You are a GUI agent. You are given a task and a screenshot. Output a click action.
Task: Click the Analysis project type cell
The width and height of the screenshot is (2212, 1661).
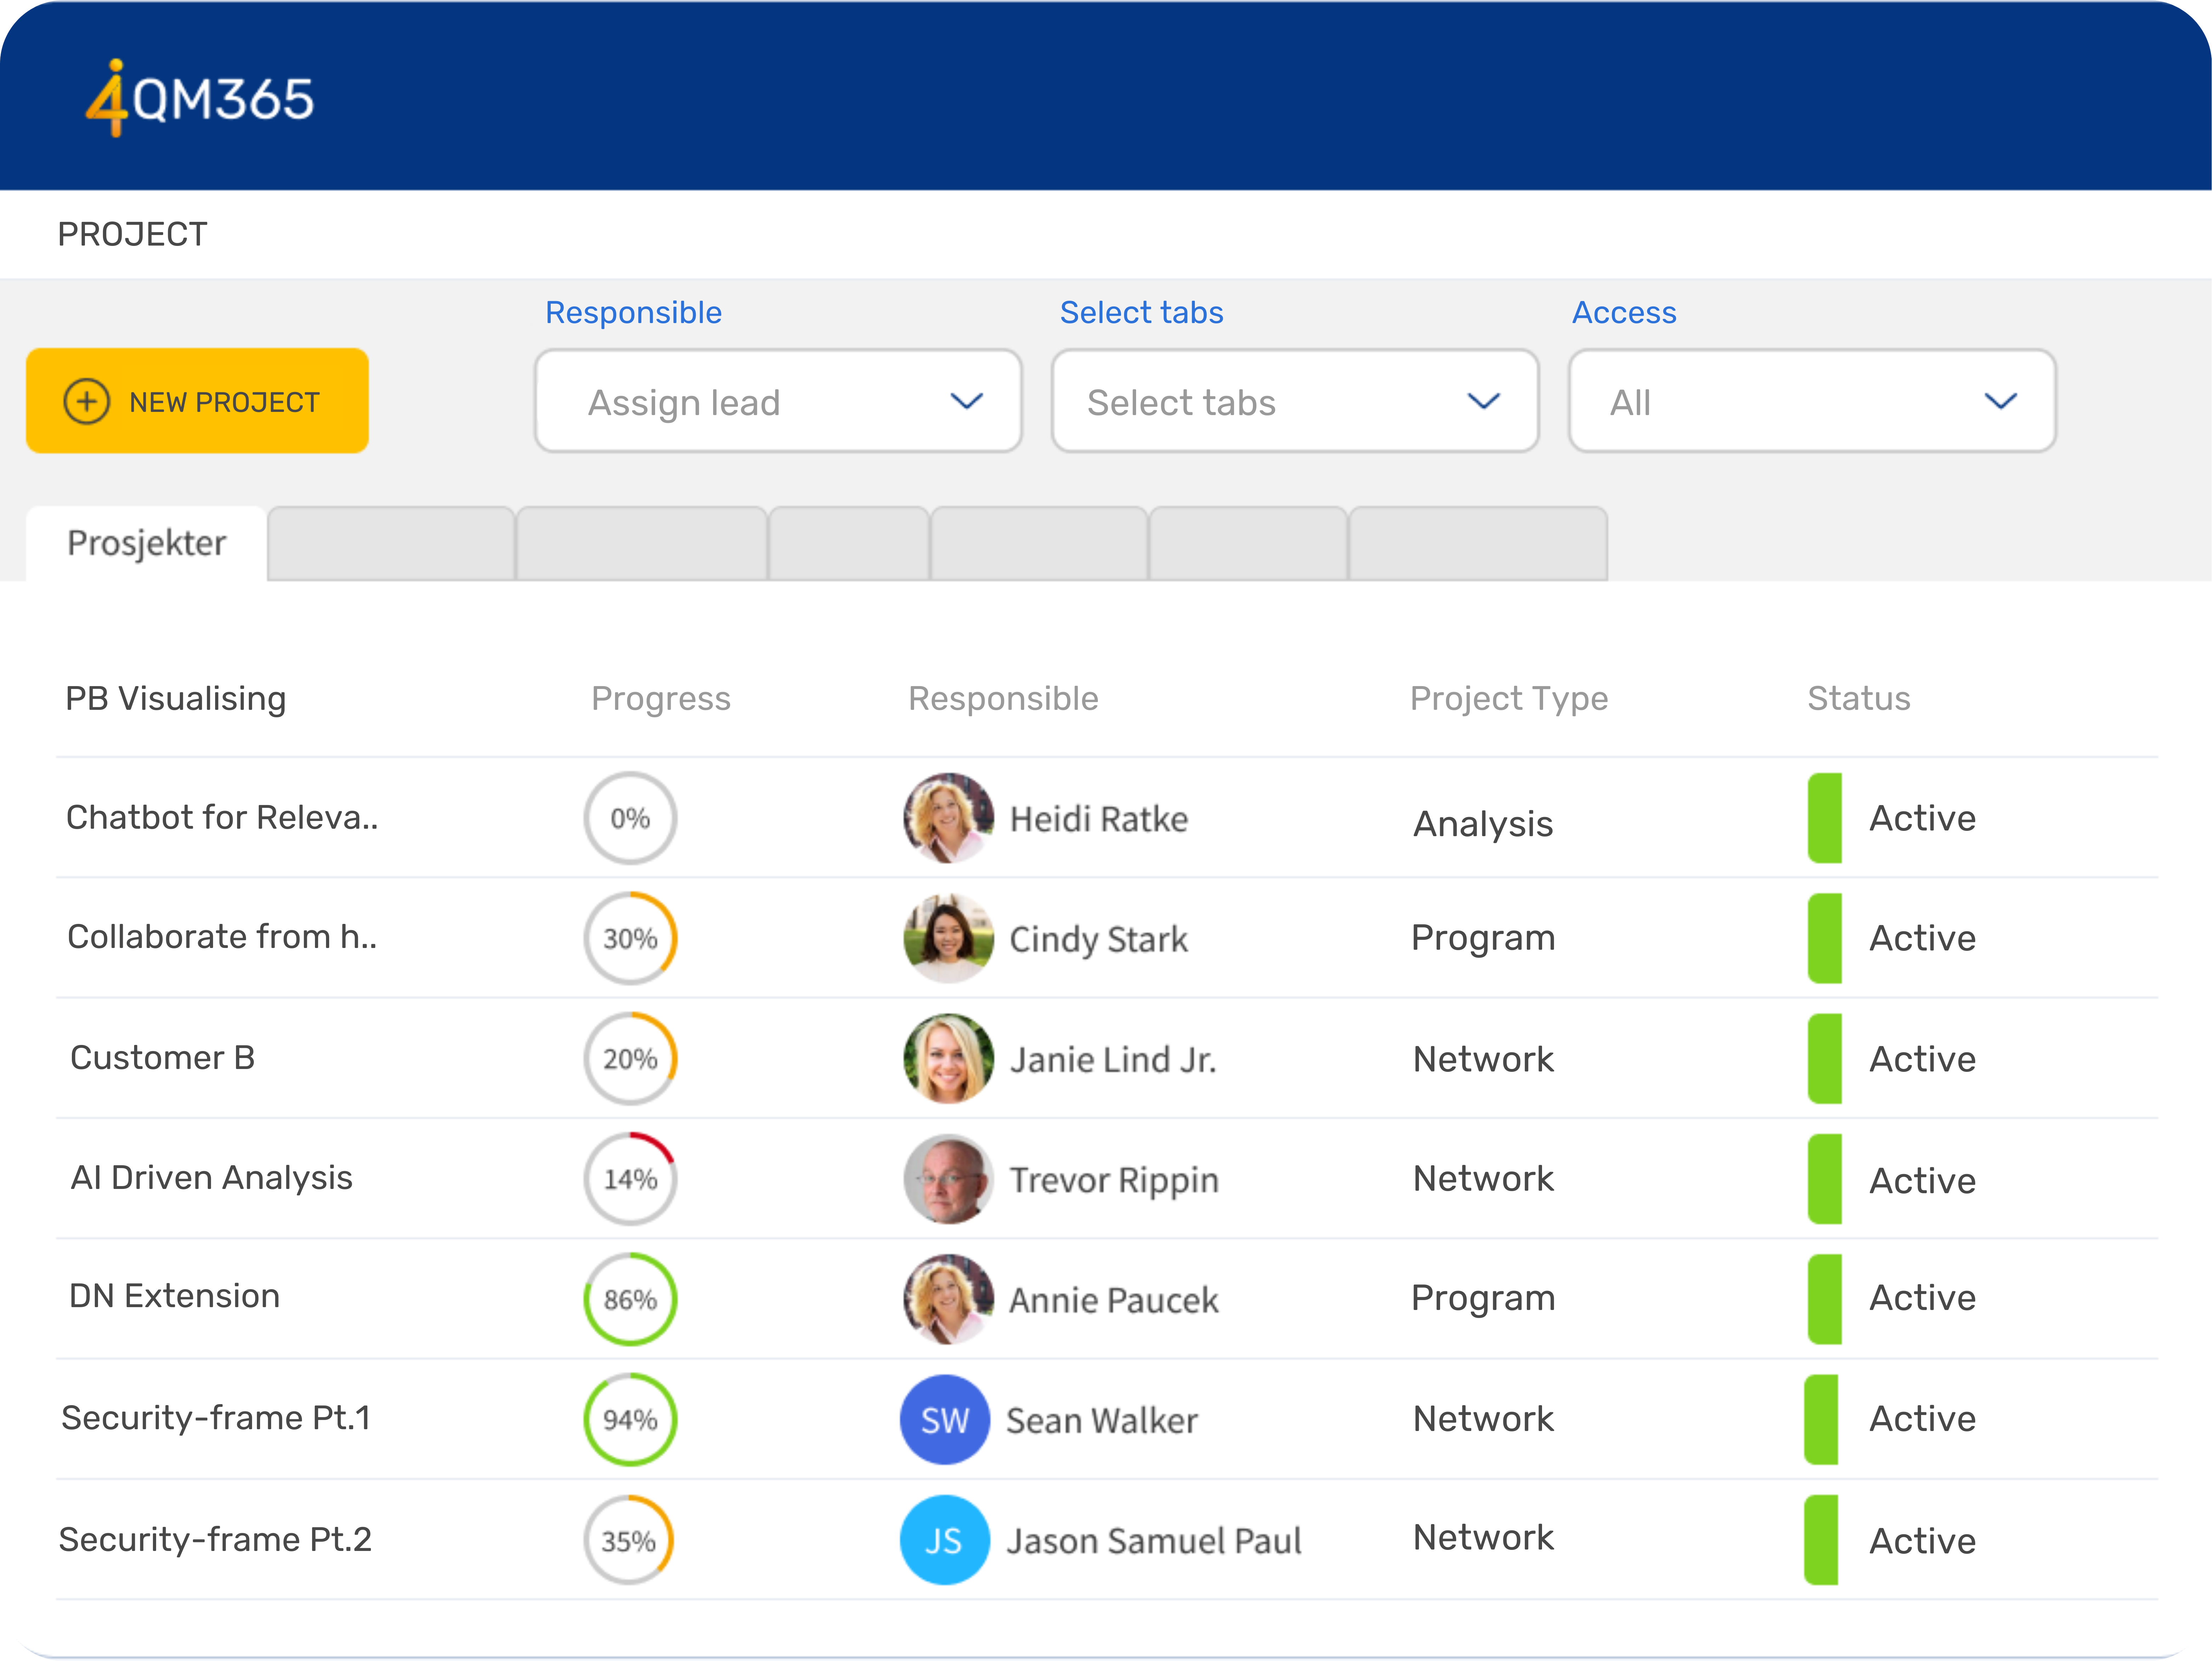click(1483, 824)
